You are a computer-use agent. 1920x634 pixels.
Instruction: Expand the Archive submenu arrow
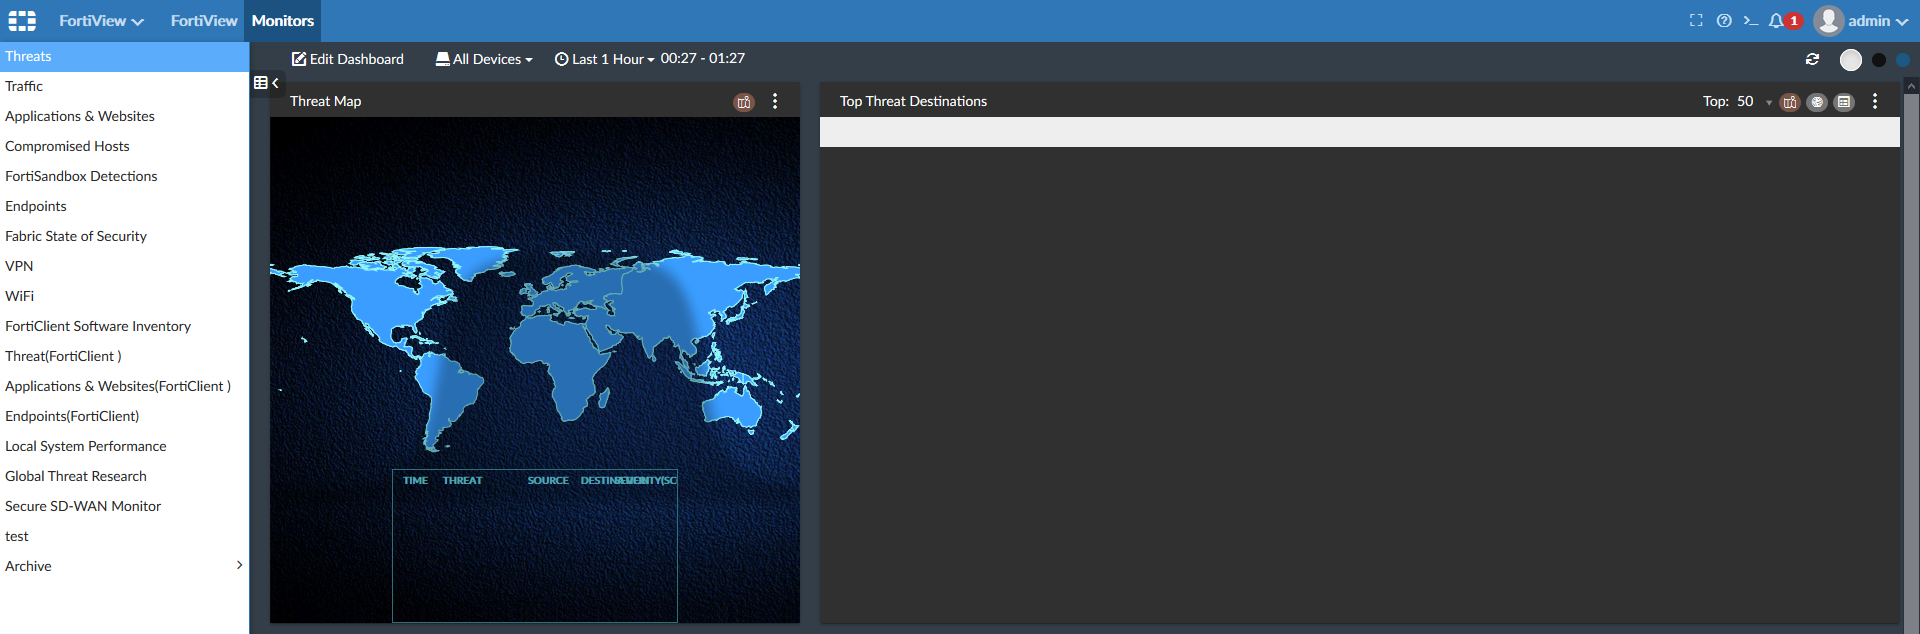(x=239, y=565)
